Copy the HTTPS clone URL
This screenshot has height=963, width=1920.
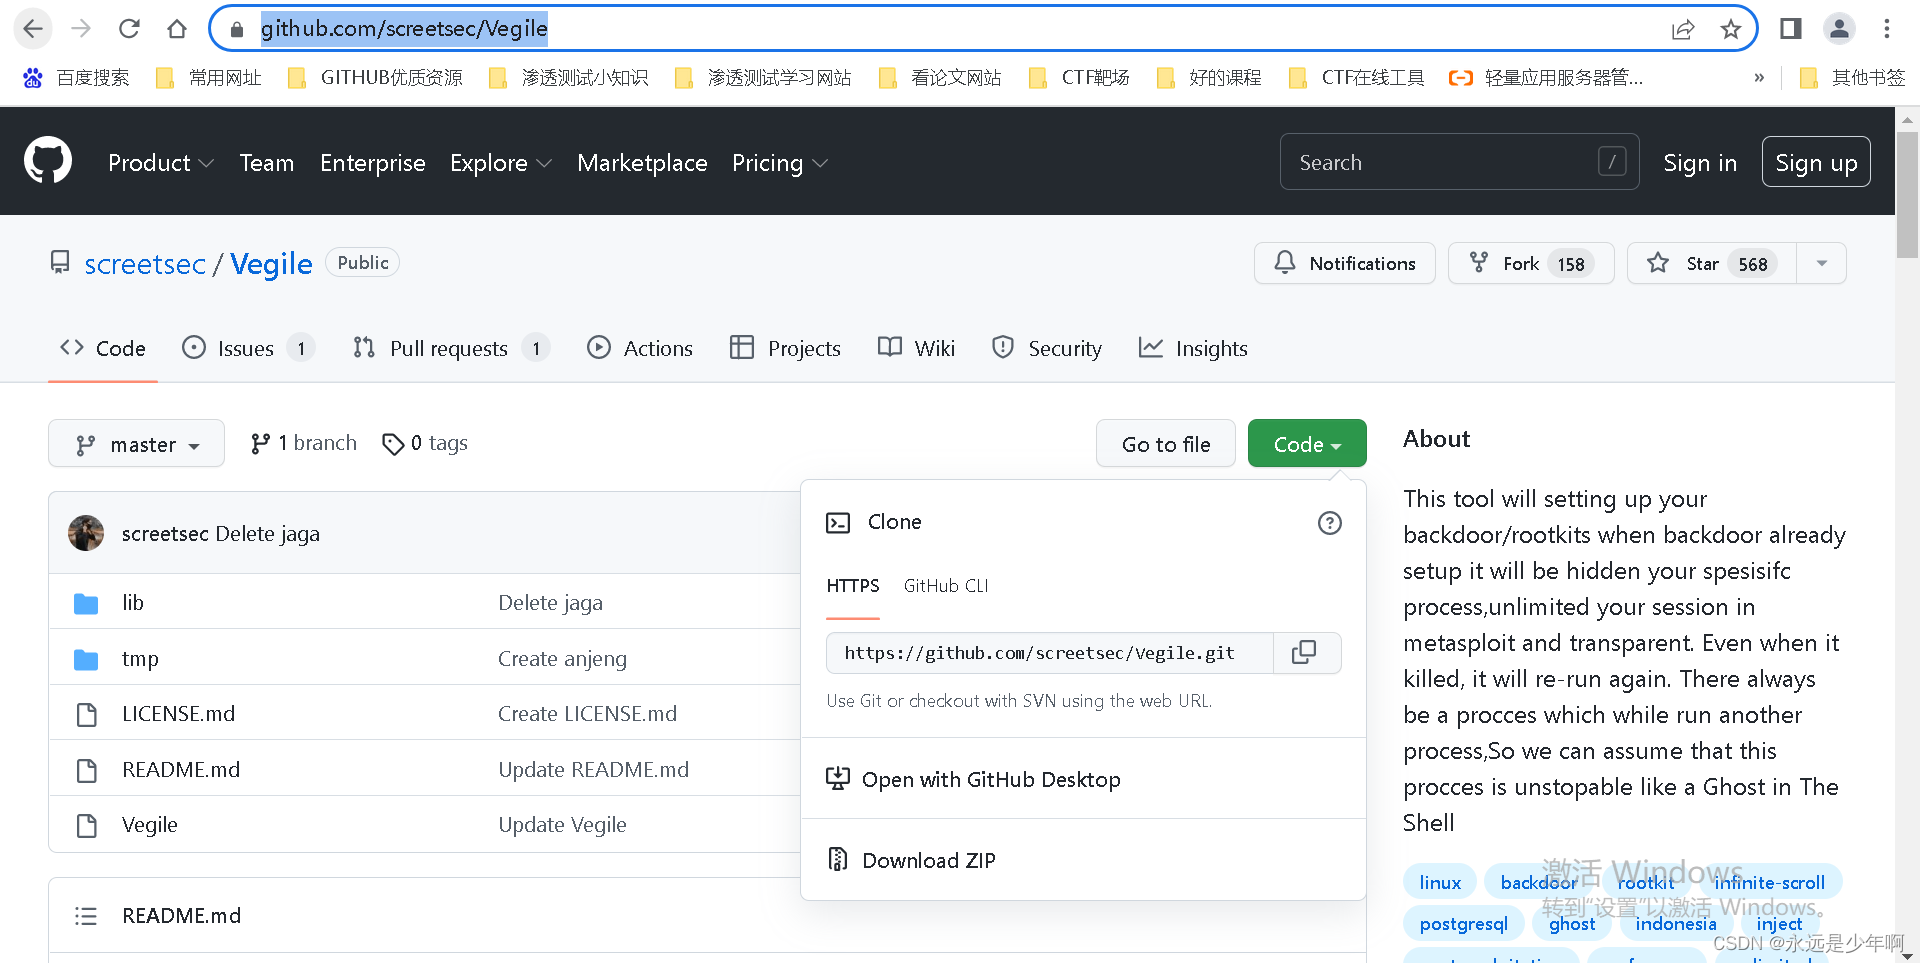click(x=1304, y=653)
